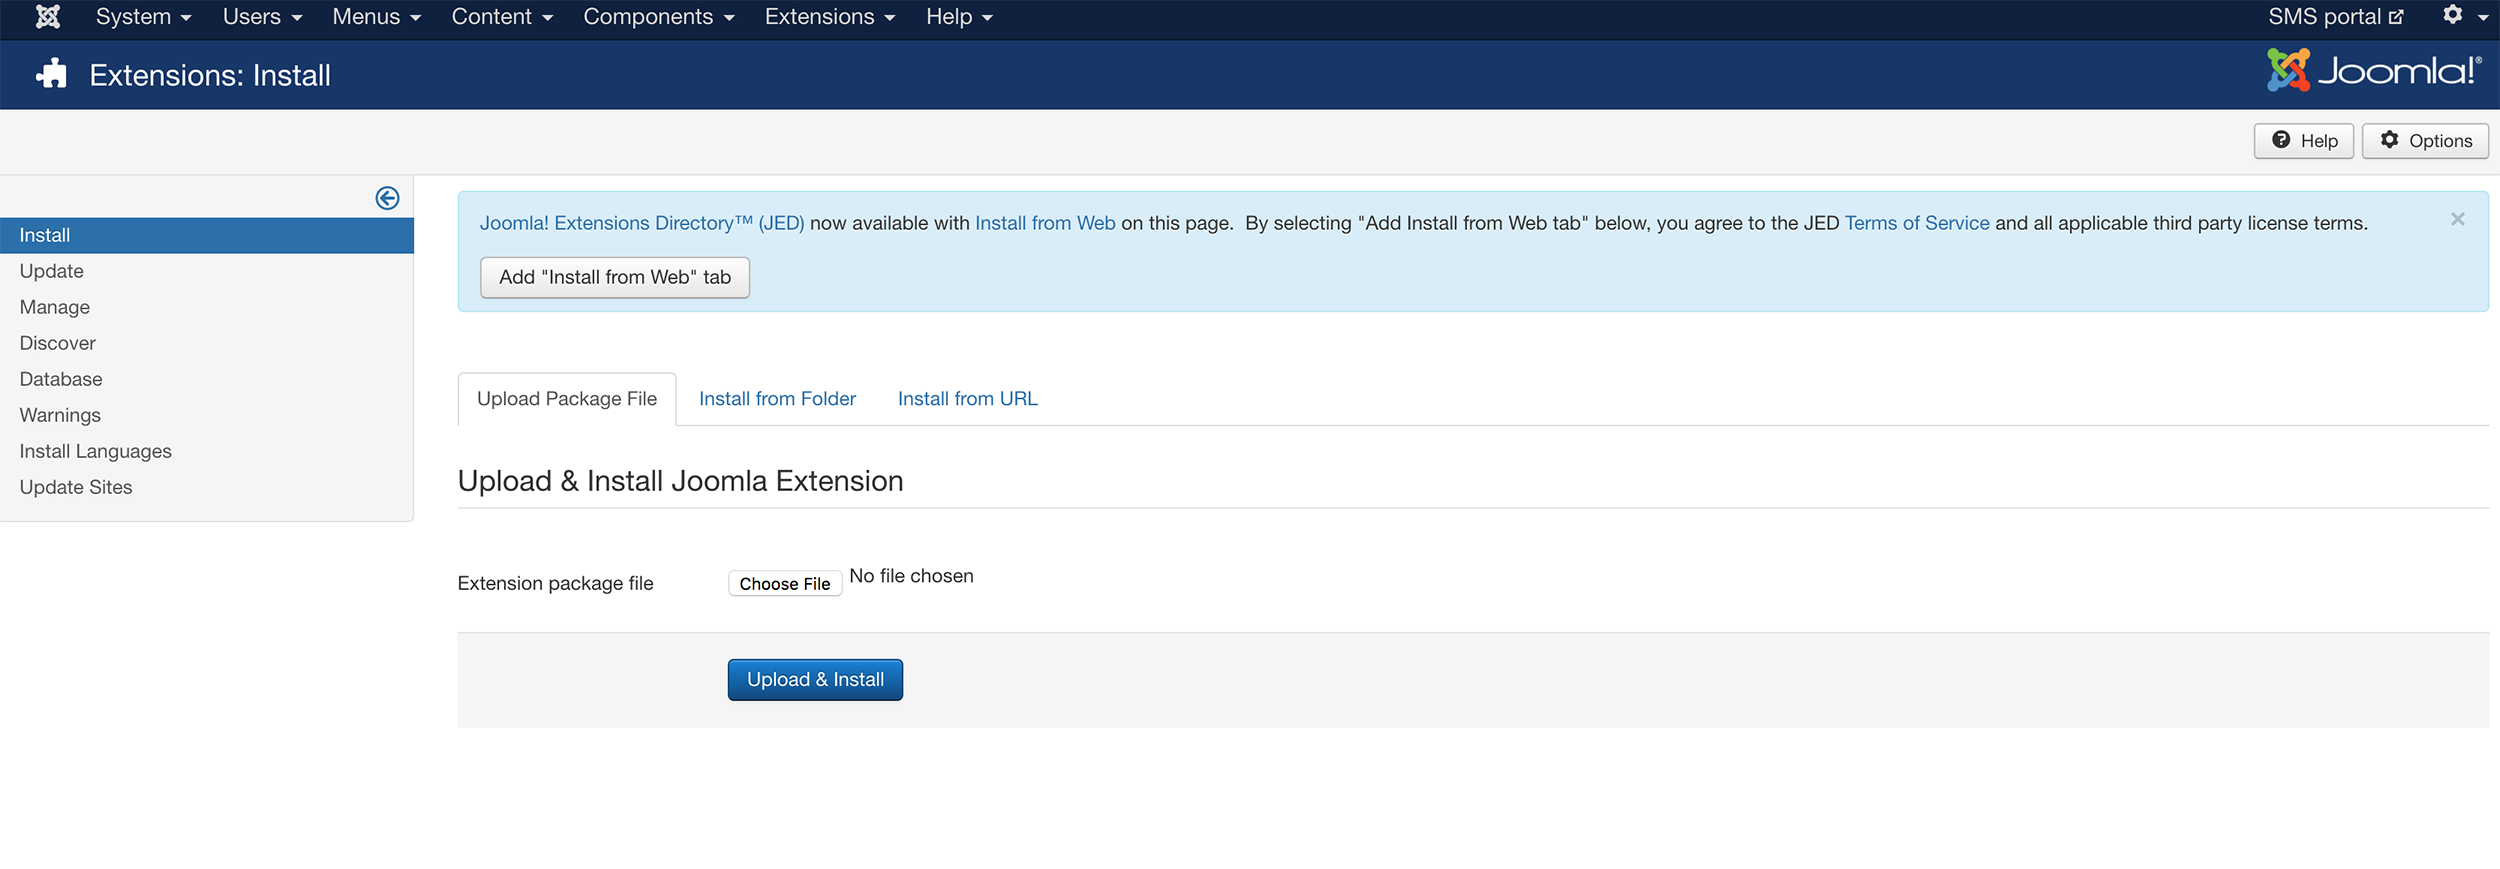Open the Options toolbar button

click(x=2425, y=141)
